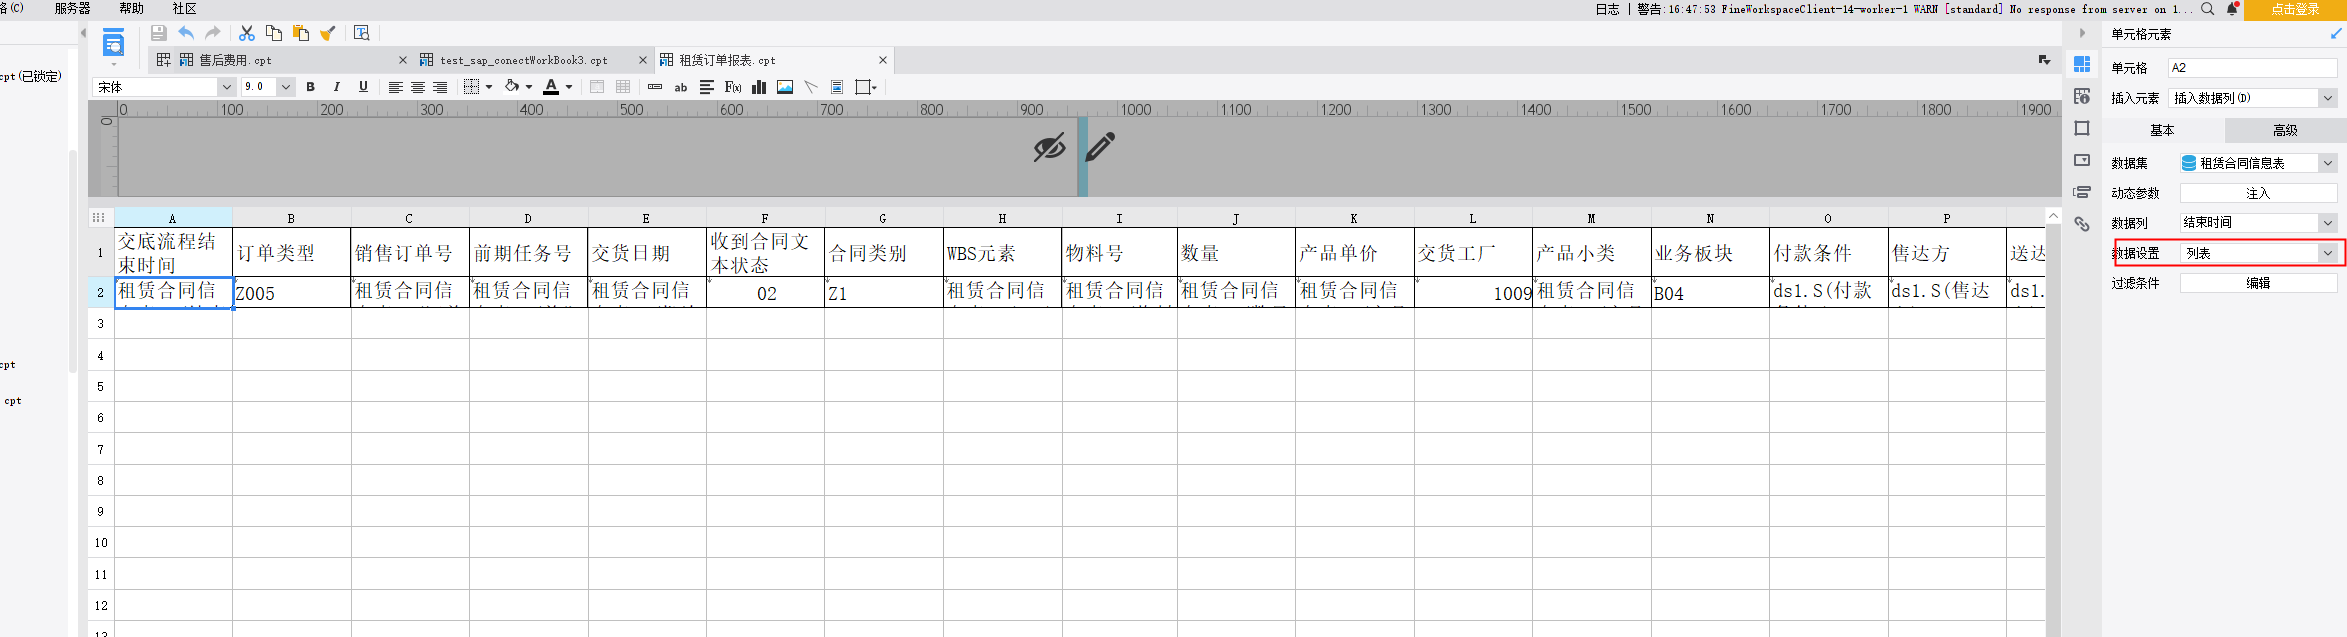The image size is (2347, 637).
Task: Close the 售后费用.cpt tab
Action: tap(403, 60)
